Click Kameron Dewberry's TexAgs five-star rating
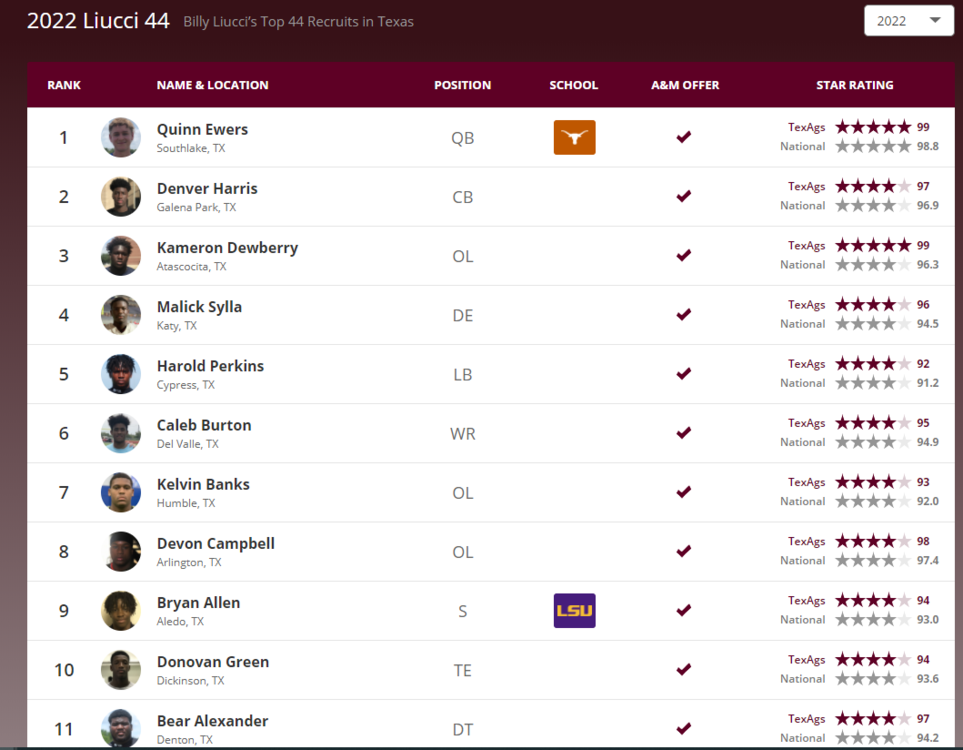This screenshot has width=963, height=750. point(873,246)
